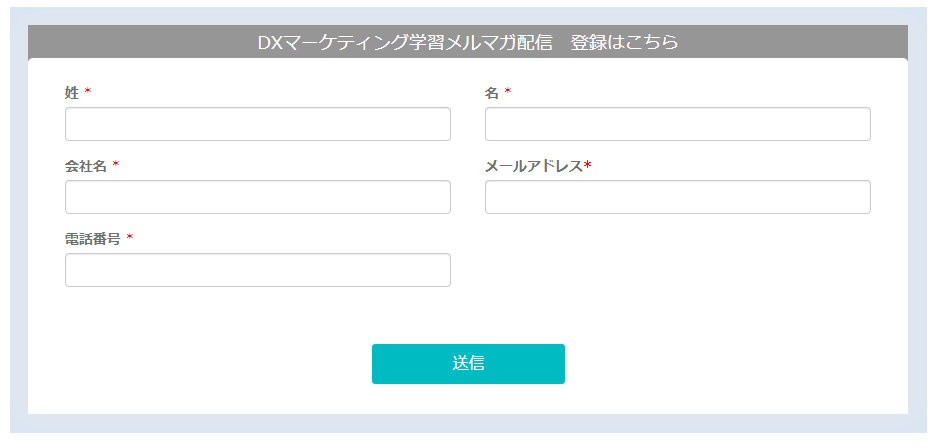Click the 姓 field label text
The image size is (938, 448).
[x=72, y=92]
